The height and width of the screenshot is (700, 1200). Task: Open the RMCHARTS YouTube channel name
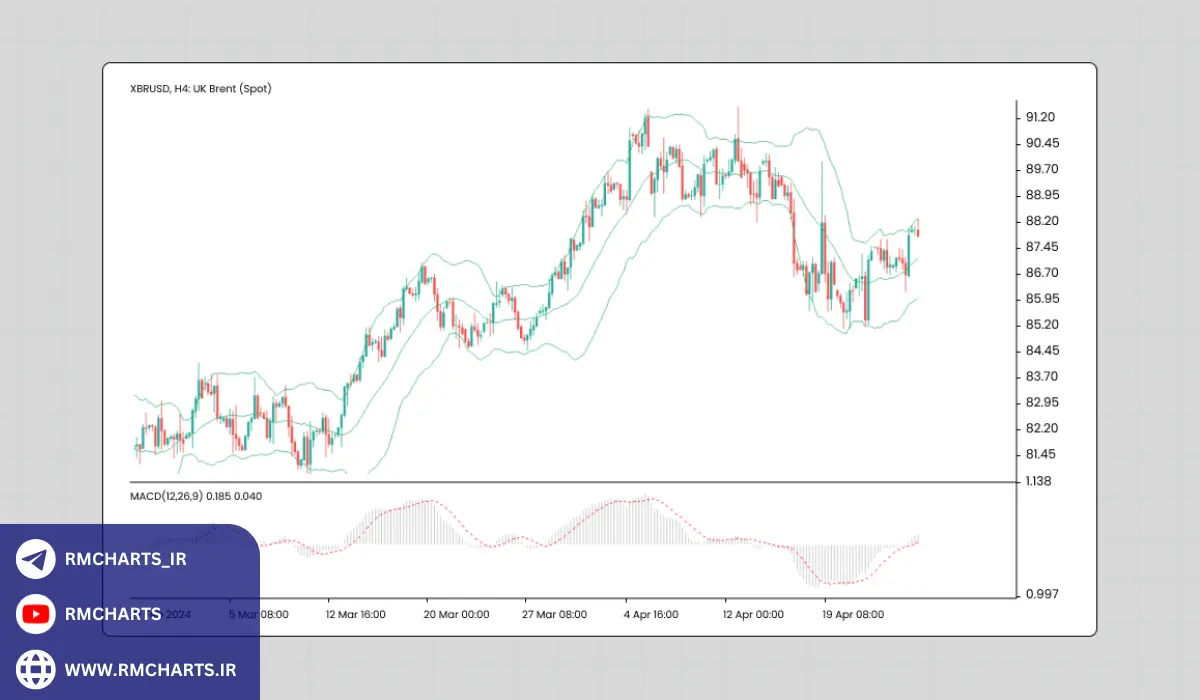pyautogui.click(x=113, y=614)
